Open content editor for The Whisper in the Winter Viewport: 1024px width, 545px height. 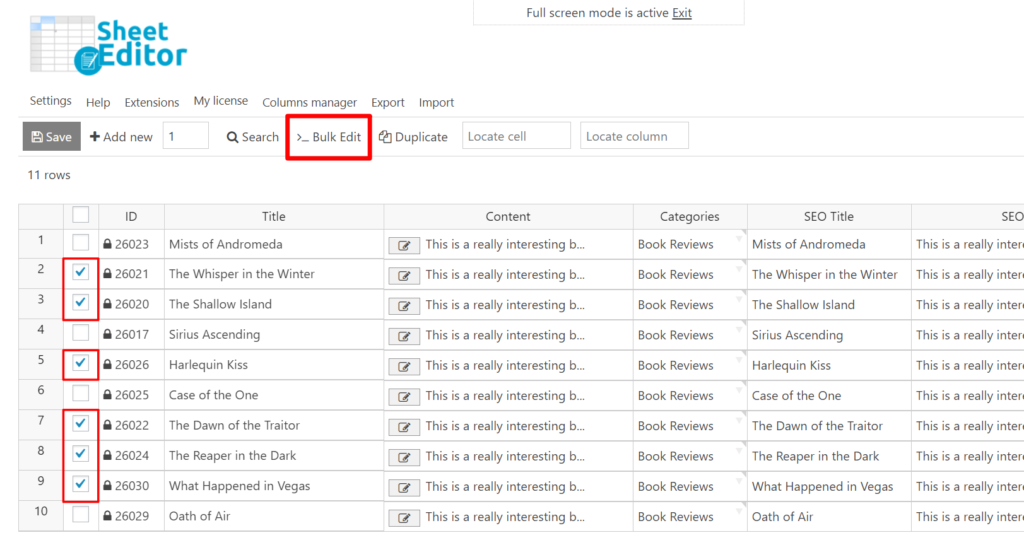coord(404,275)
